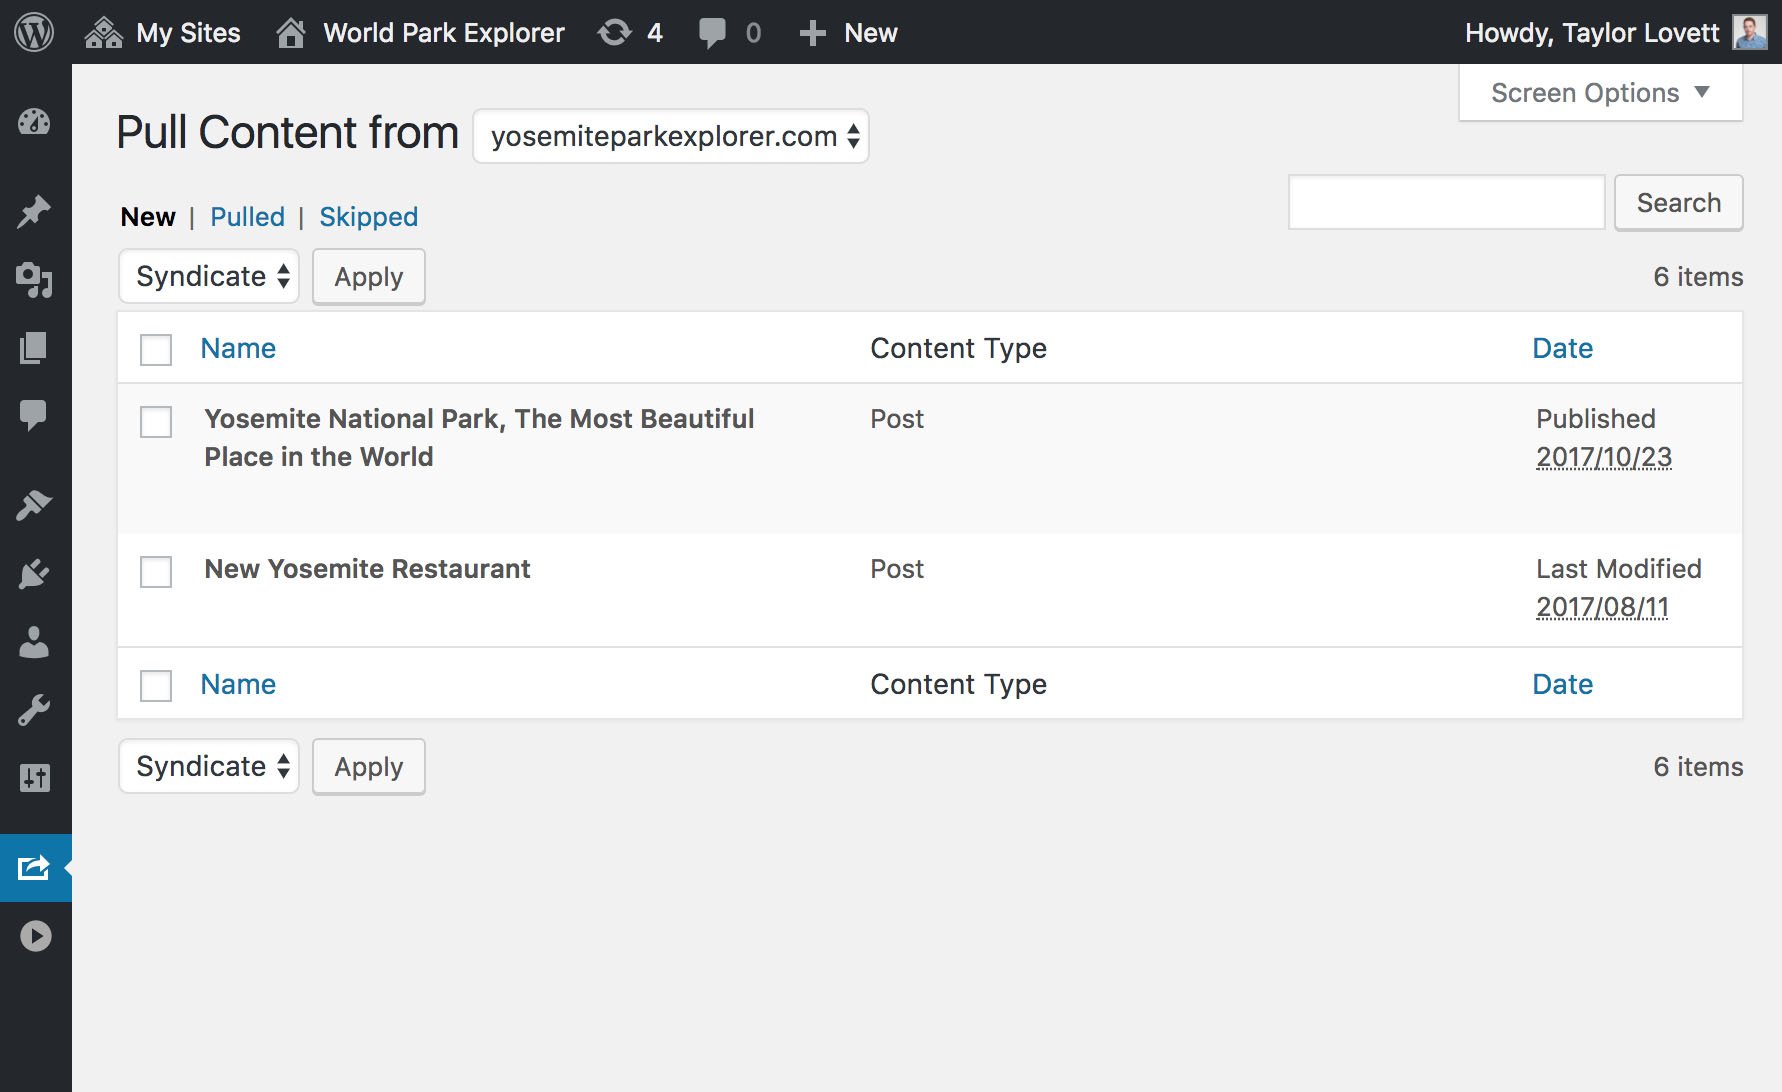Switch to the Skipped tab
Image resolution: width=1782 pixels, height=1092 pixels.
tap(368, 217)
